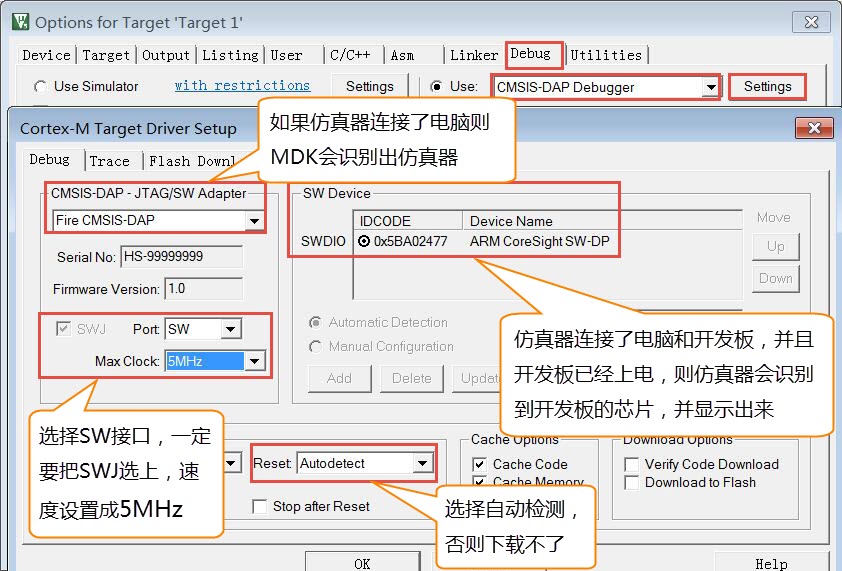Click the partially hidden Update button
The width and height of the screenshot is (842, 571).
tap(476, 379)
